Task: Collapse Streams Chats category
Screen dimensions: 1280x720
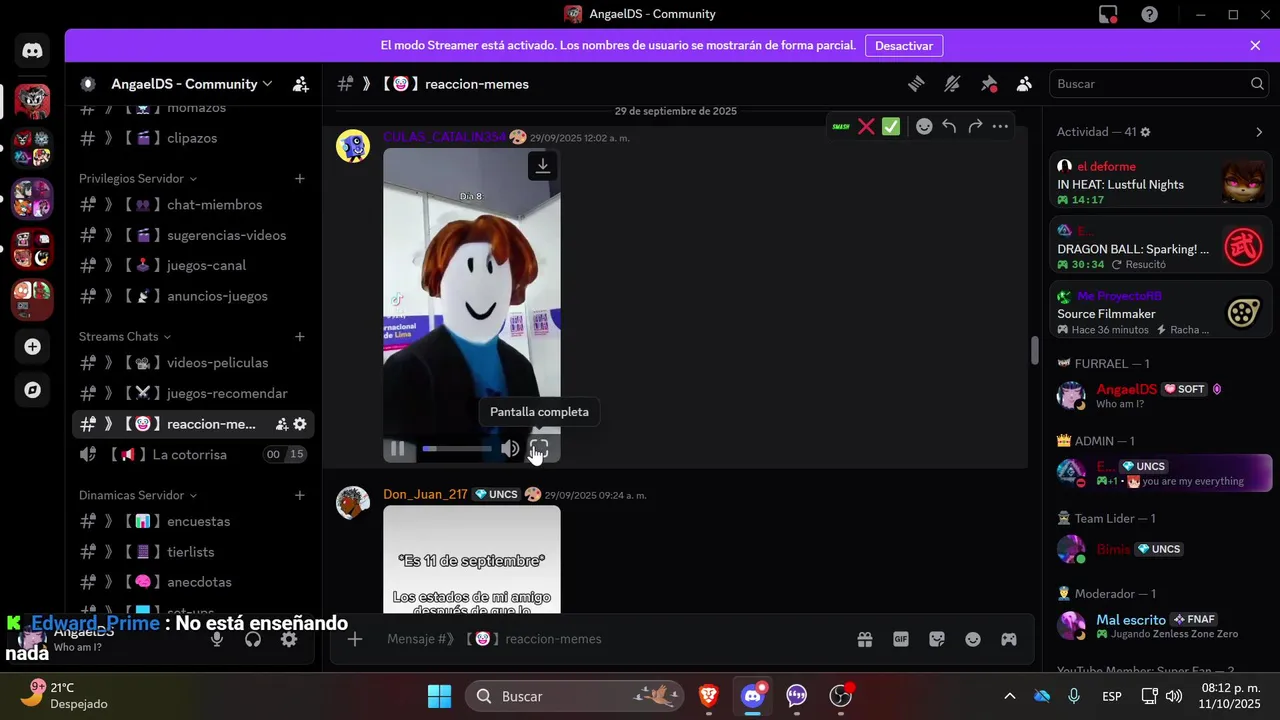Action: (125, 337)
